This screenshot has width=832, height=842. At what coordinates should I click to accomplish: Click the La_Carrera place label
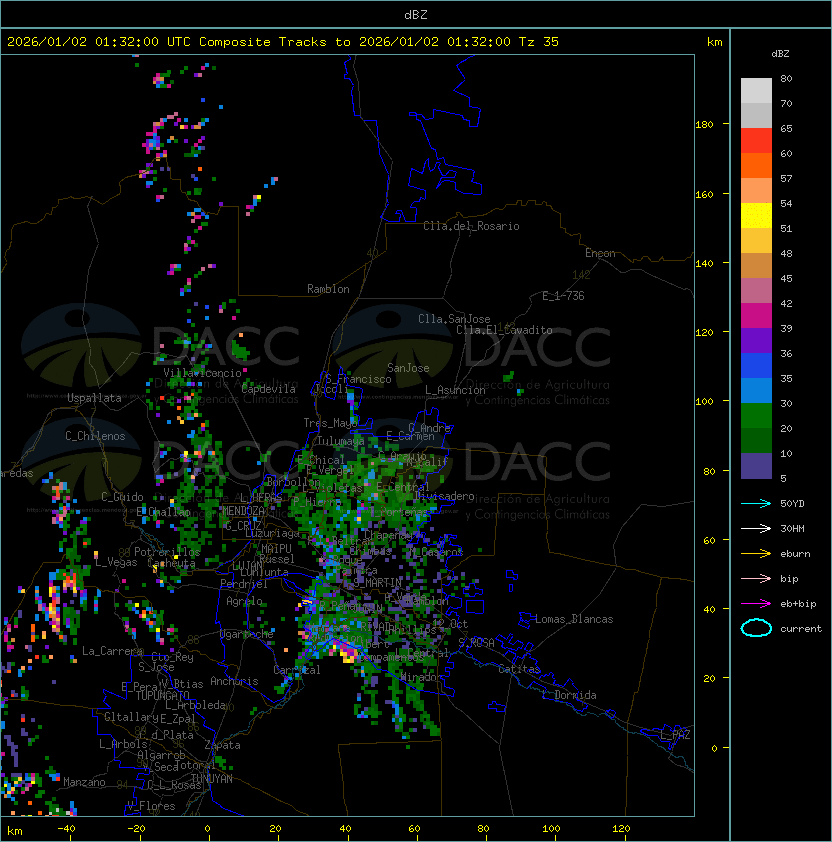[112, 652]
